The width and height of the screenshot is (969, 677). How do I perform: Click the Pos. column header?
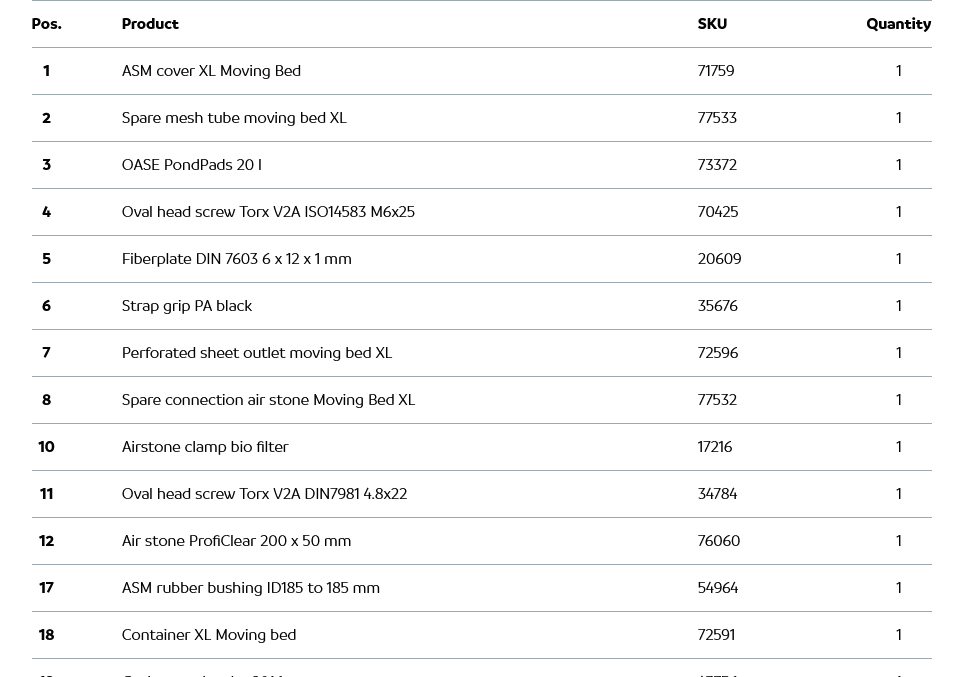click(46, 24)
